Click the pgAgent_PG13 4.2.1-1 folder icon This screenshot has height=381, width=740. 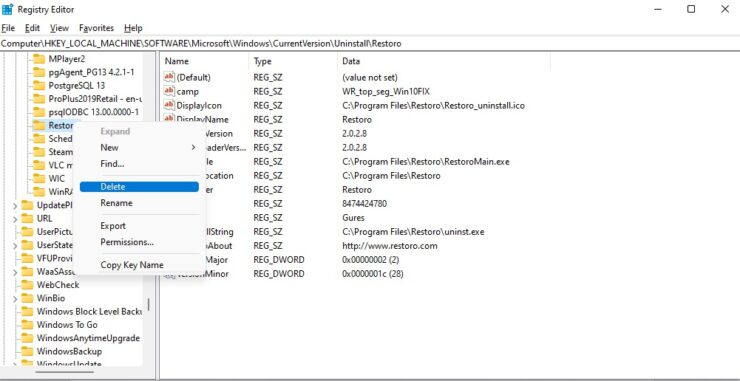pyautogui.click(x=39, y=72)
